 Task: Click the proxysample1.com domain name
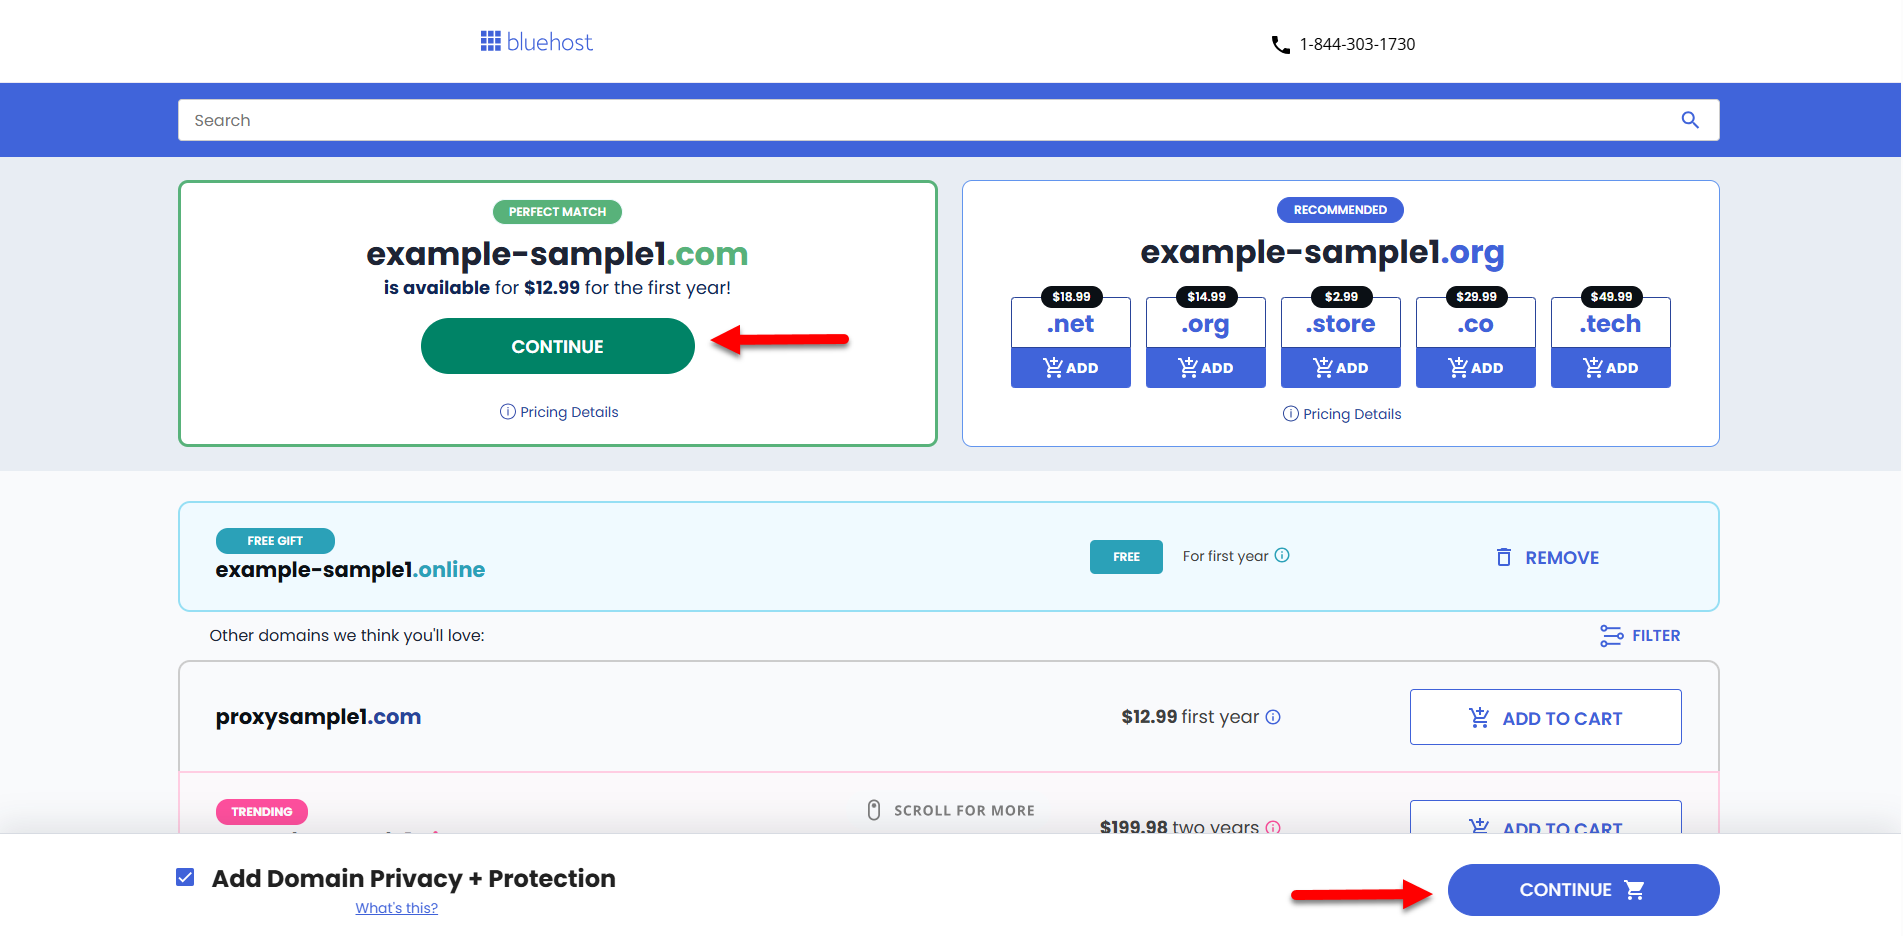click(x=318, y=717)
